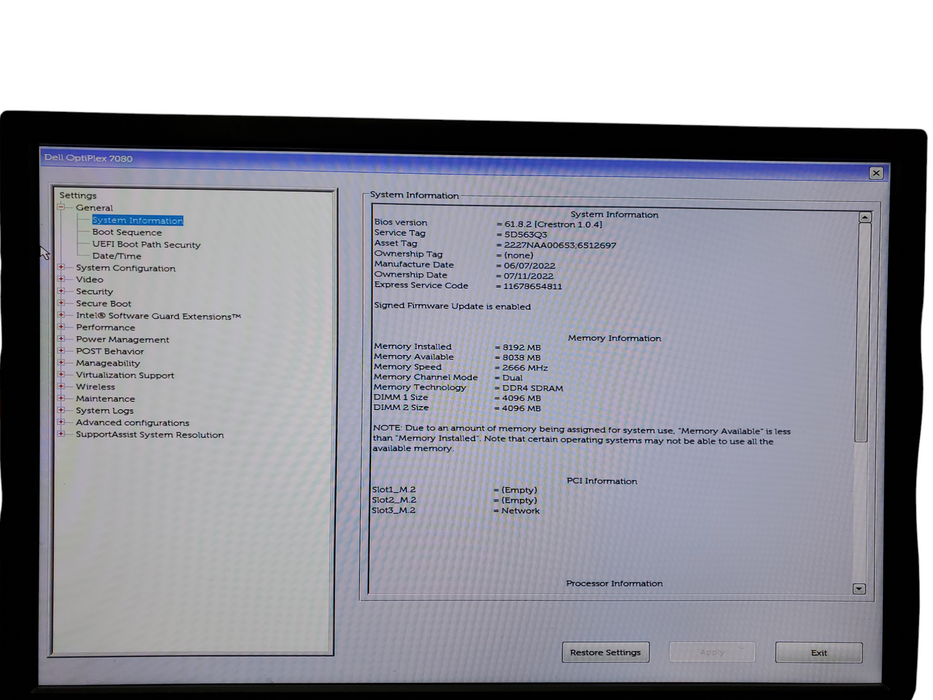Screen dimensions: 933x700
Task: Expand the System Configuration node
Action: [61, 267]
